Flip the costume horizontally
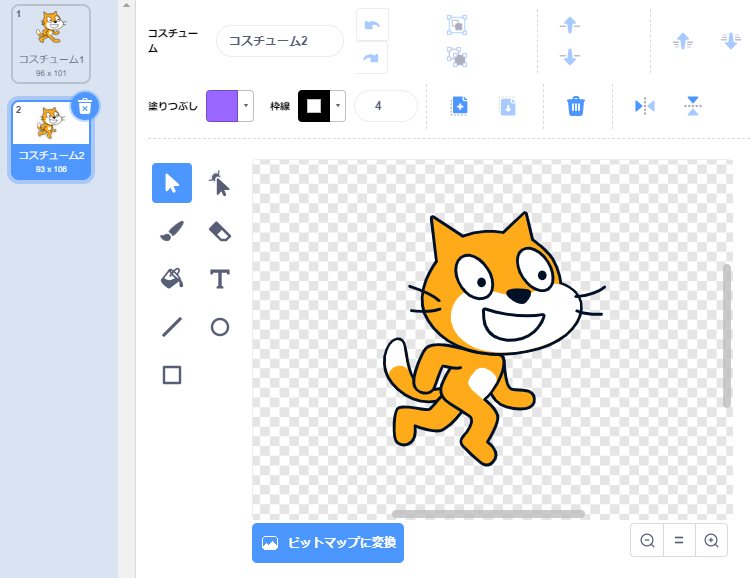The width and height of the screenshot is (752, 578). [645, 106]
